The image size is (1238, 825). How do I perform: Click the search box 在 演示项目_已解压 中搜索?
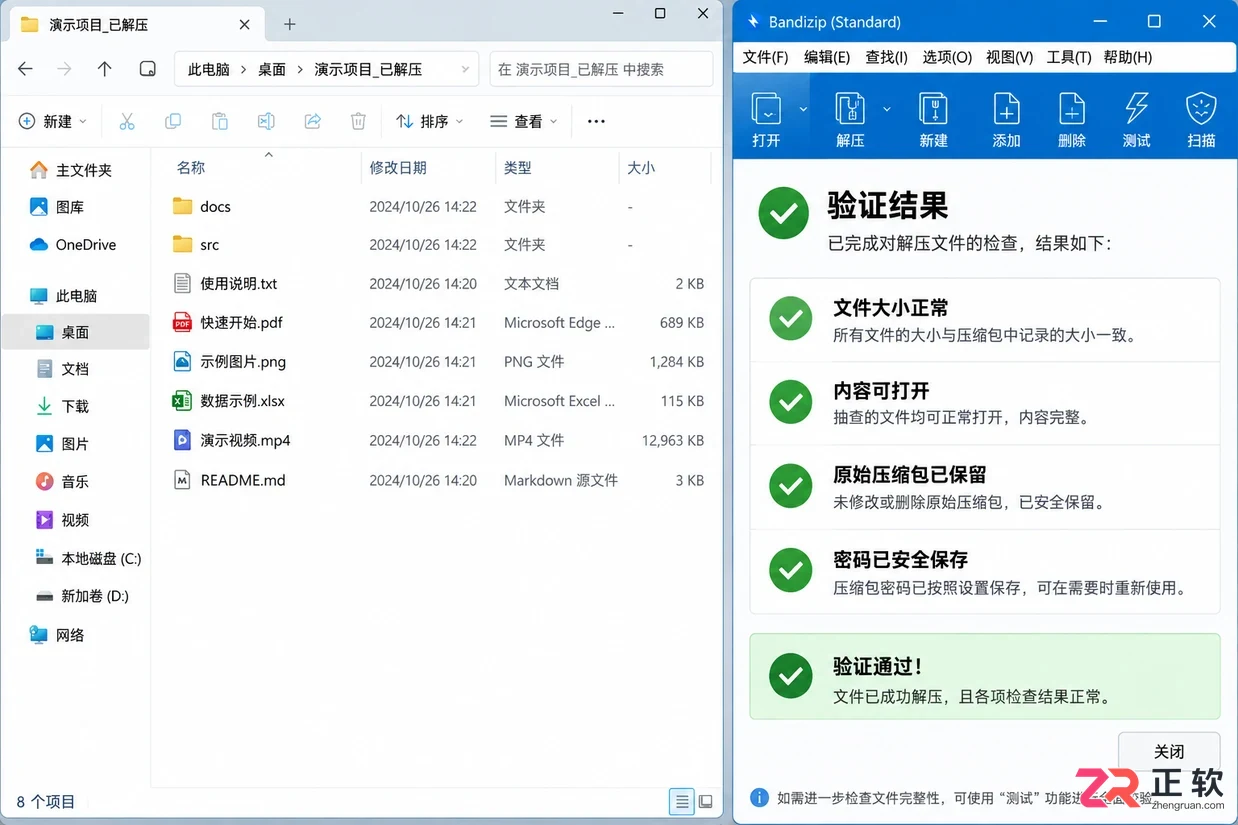(601, 69)
